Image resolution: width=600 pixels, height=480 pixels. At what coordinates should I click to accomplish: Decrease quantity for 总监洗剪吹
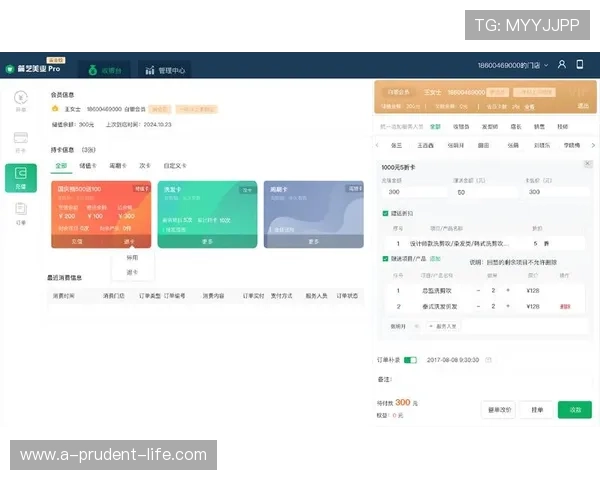(478, 291)
